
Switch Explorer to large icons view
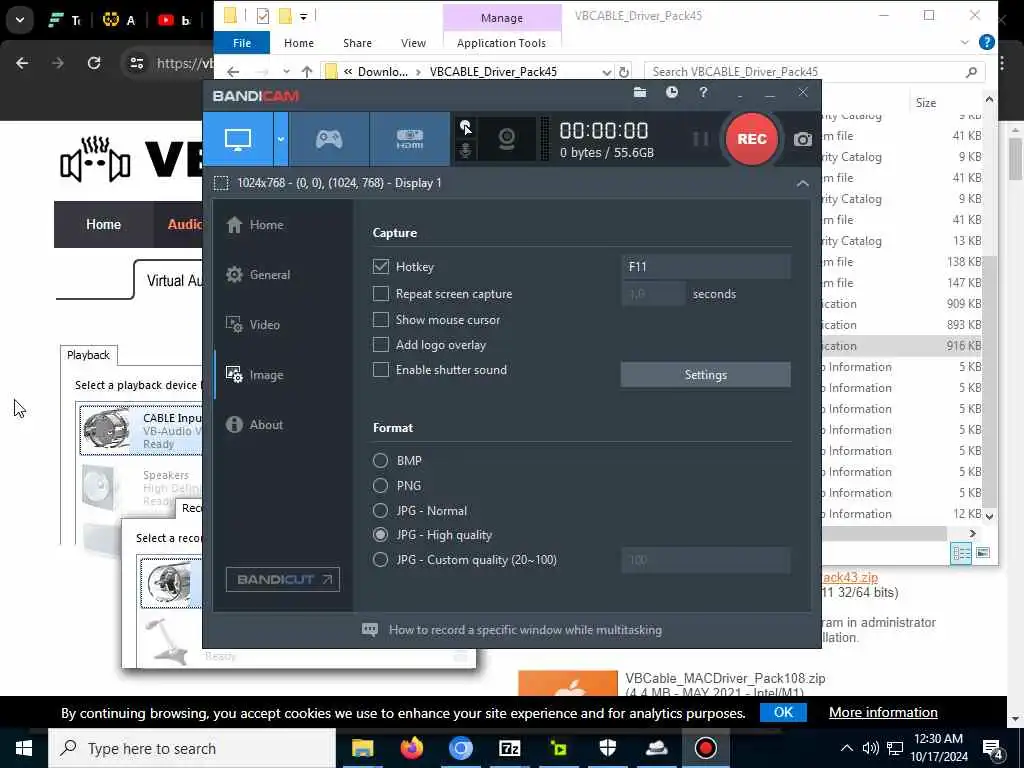pyautogui.click(x=983, y=553)
